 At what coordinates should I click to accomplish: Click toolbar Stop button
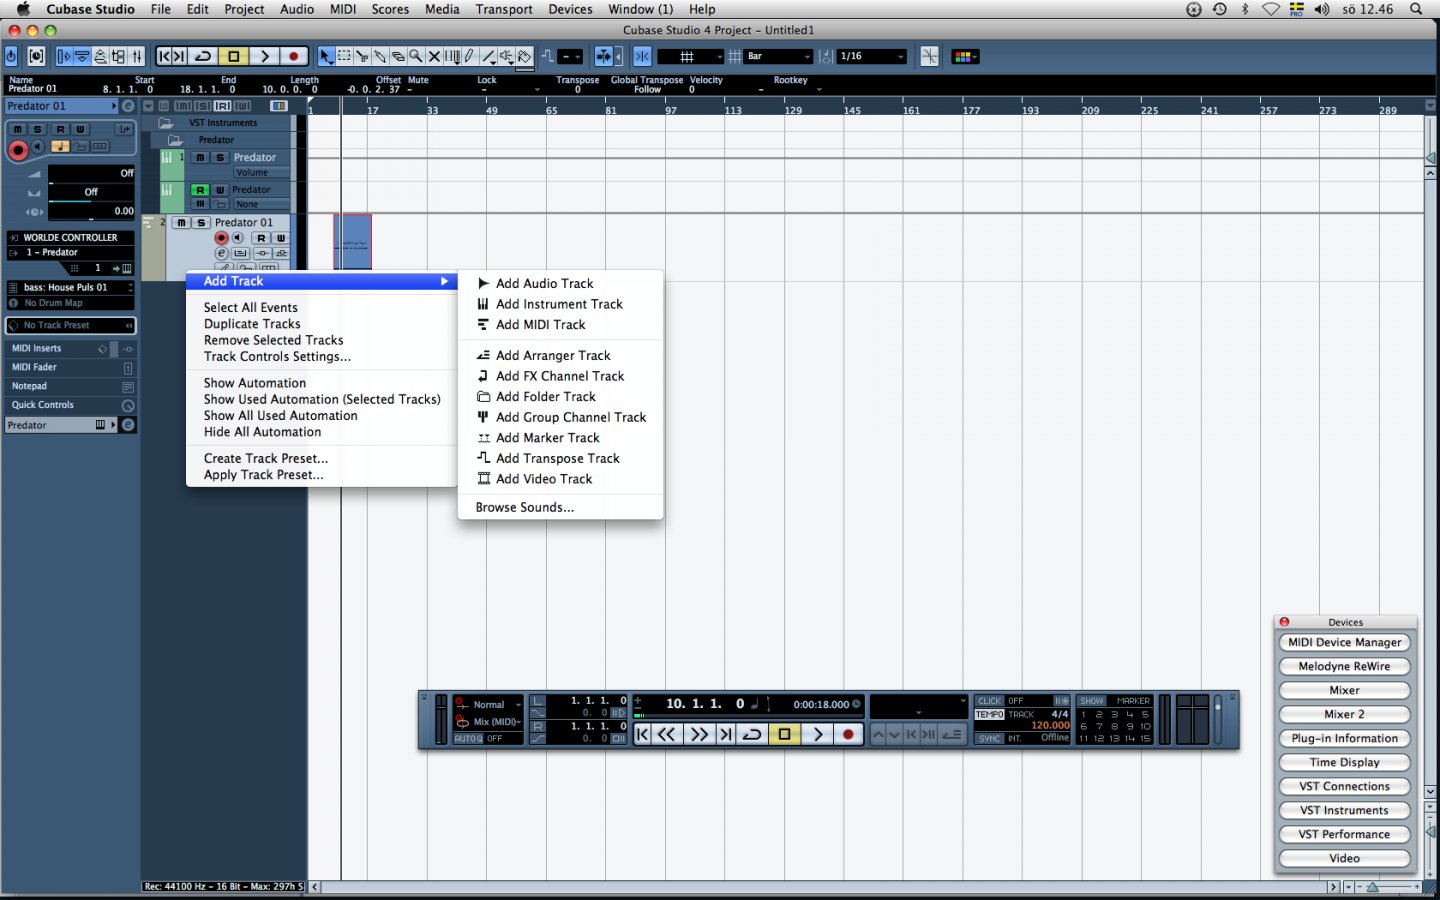click(234, 57)
